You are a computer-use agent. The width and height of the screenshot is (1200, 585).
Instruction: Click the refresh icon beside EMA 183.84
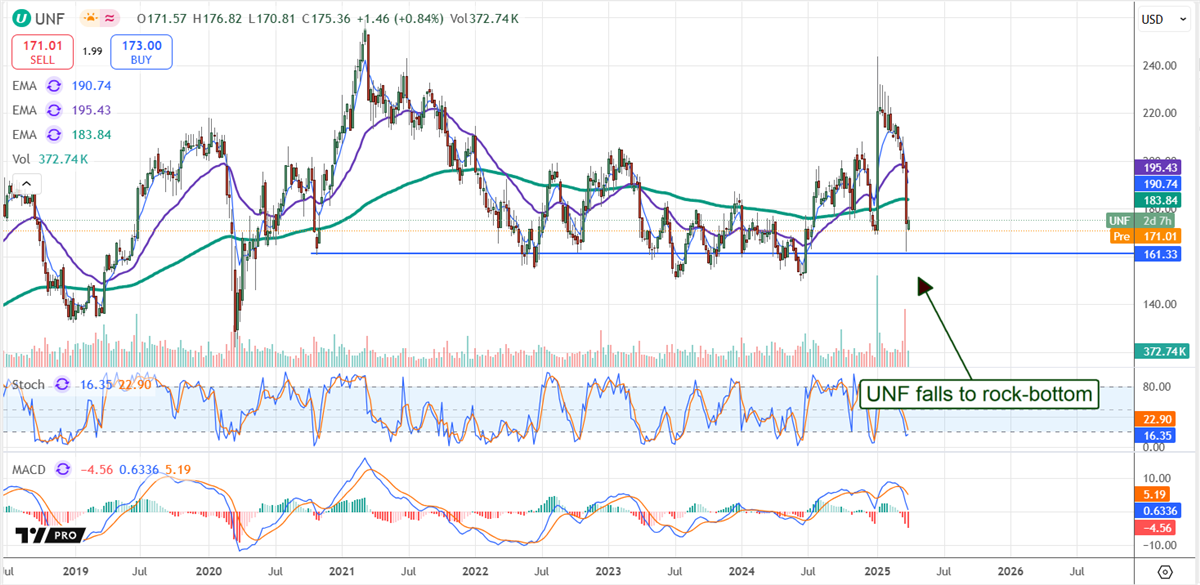coord(53,133)
